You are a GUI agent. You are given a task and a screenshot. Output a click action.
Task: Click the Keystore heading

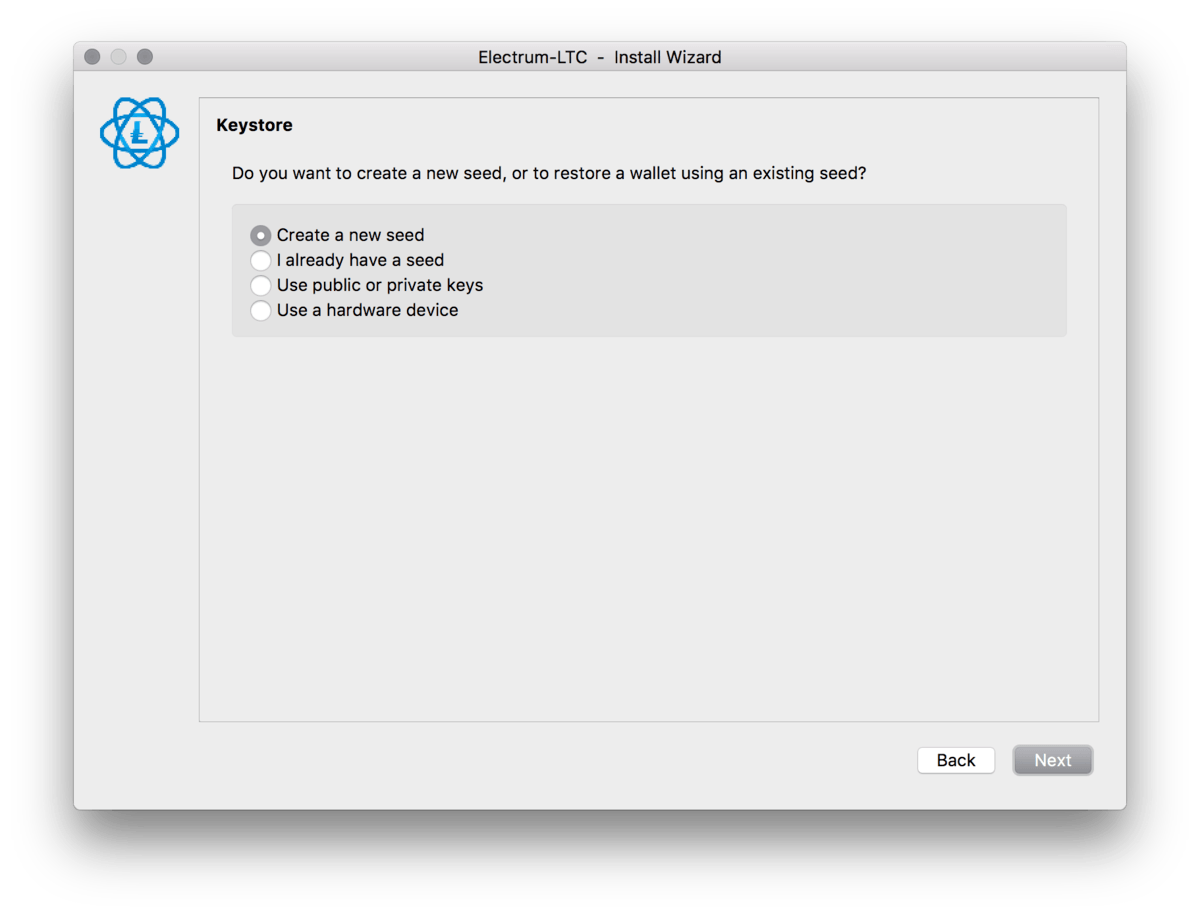254,125
